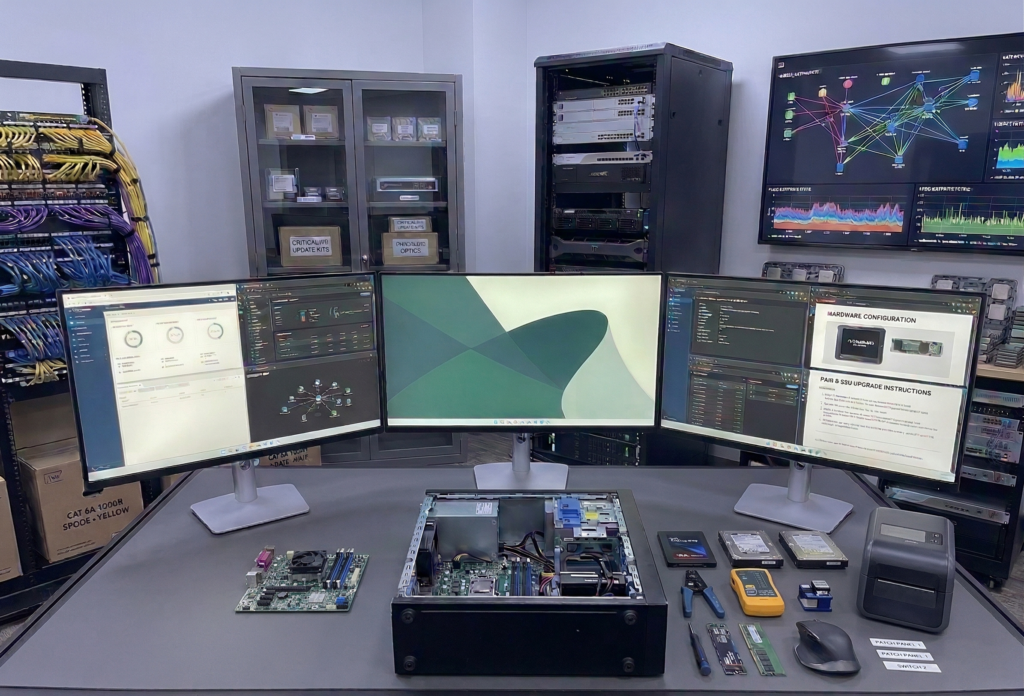Open the Start menu on the left monitor taskbar
Image resolution: width=1024 pixels, height=696 pixels.
(x=223, y=452)
